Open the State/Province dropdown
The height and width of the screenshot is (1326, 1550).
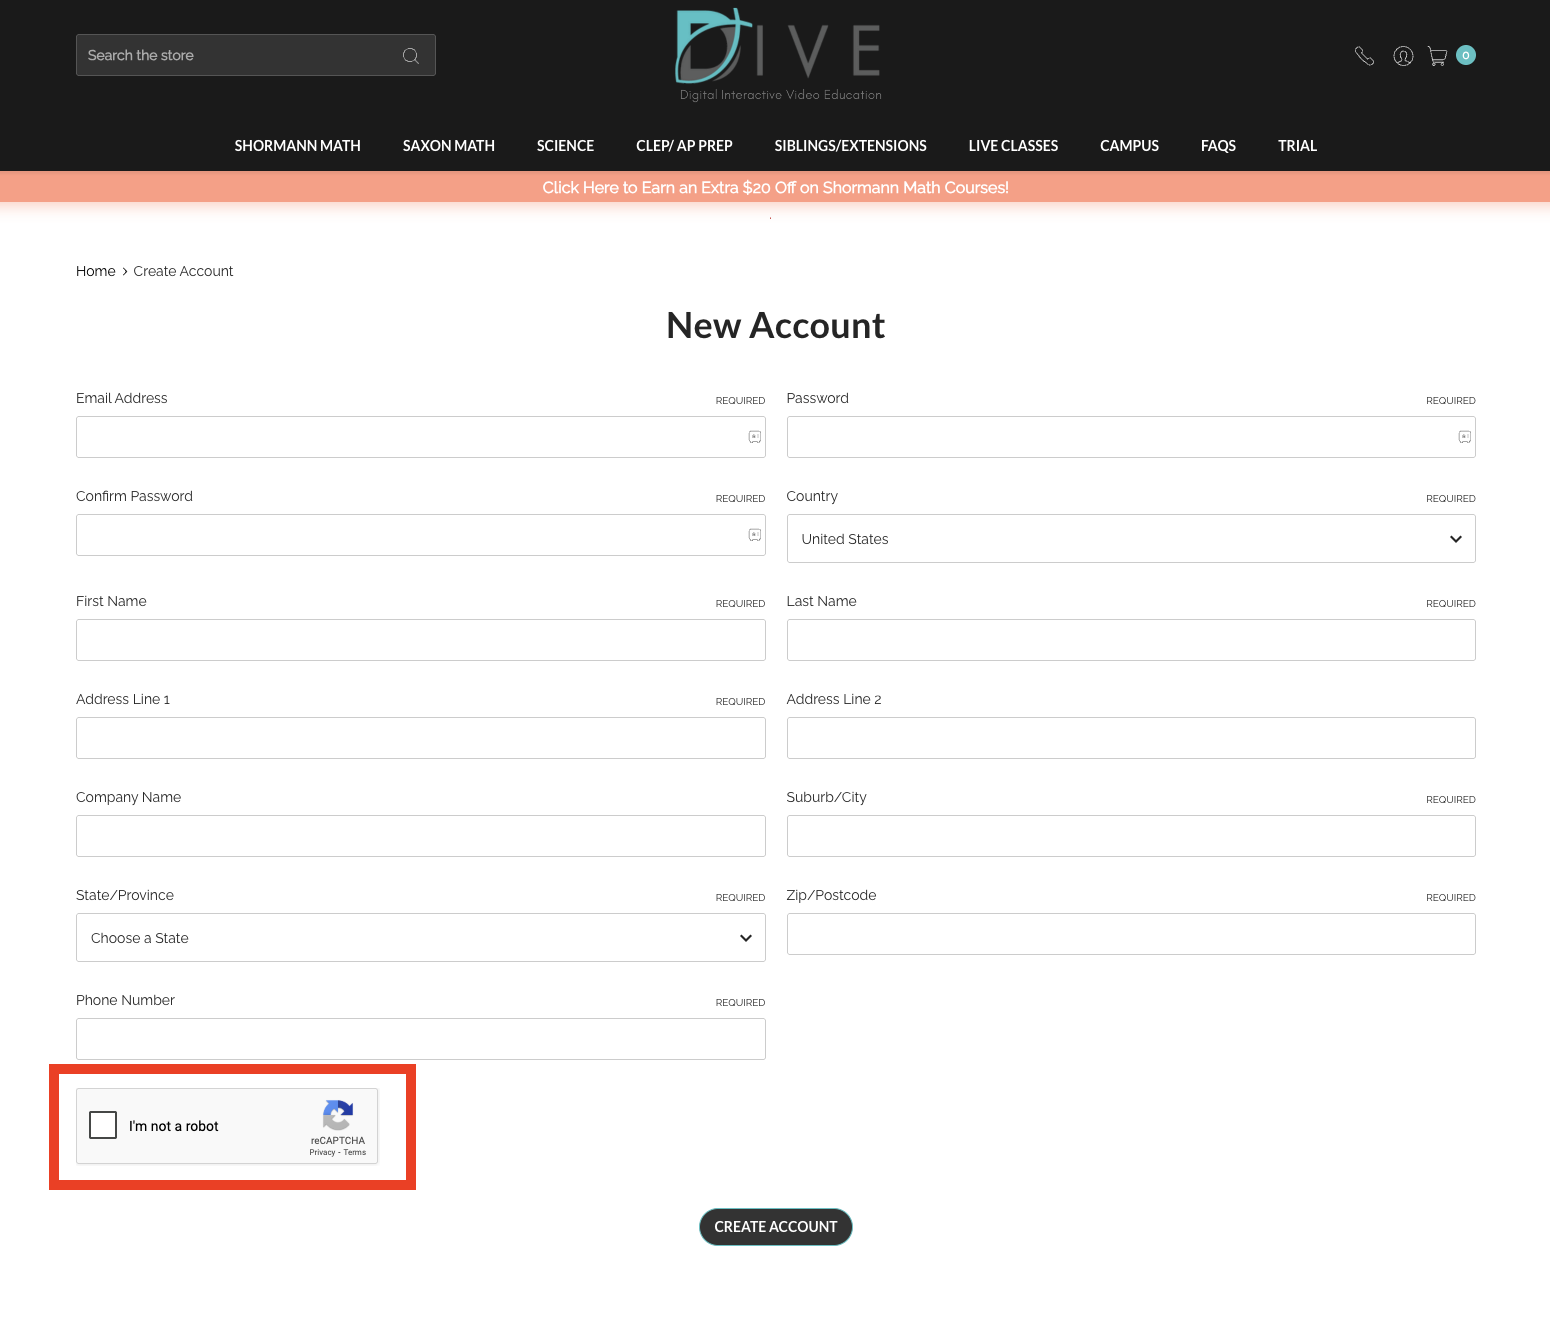[421, 938]
